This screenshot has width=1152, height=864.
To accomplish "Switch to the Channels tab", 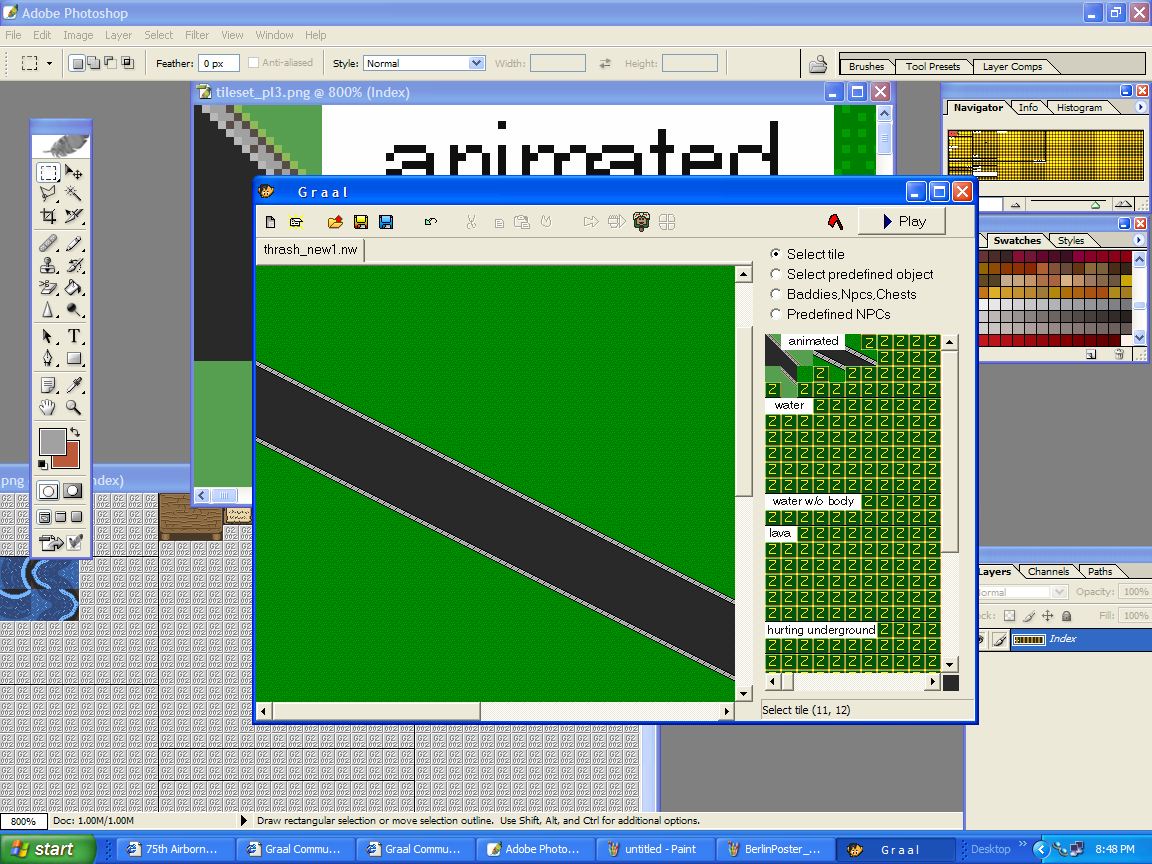I will click(x=1048, y=572).
